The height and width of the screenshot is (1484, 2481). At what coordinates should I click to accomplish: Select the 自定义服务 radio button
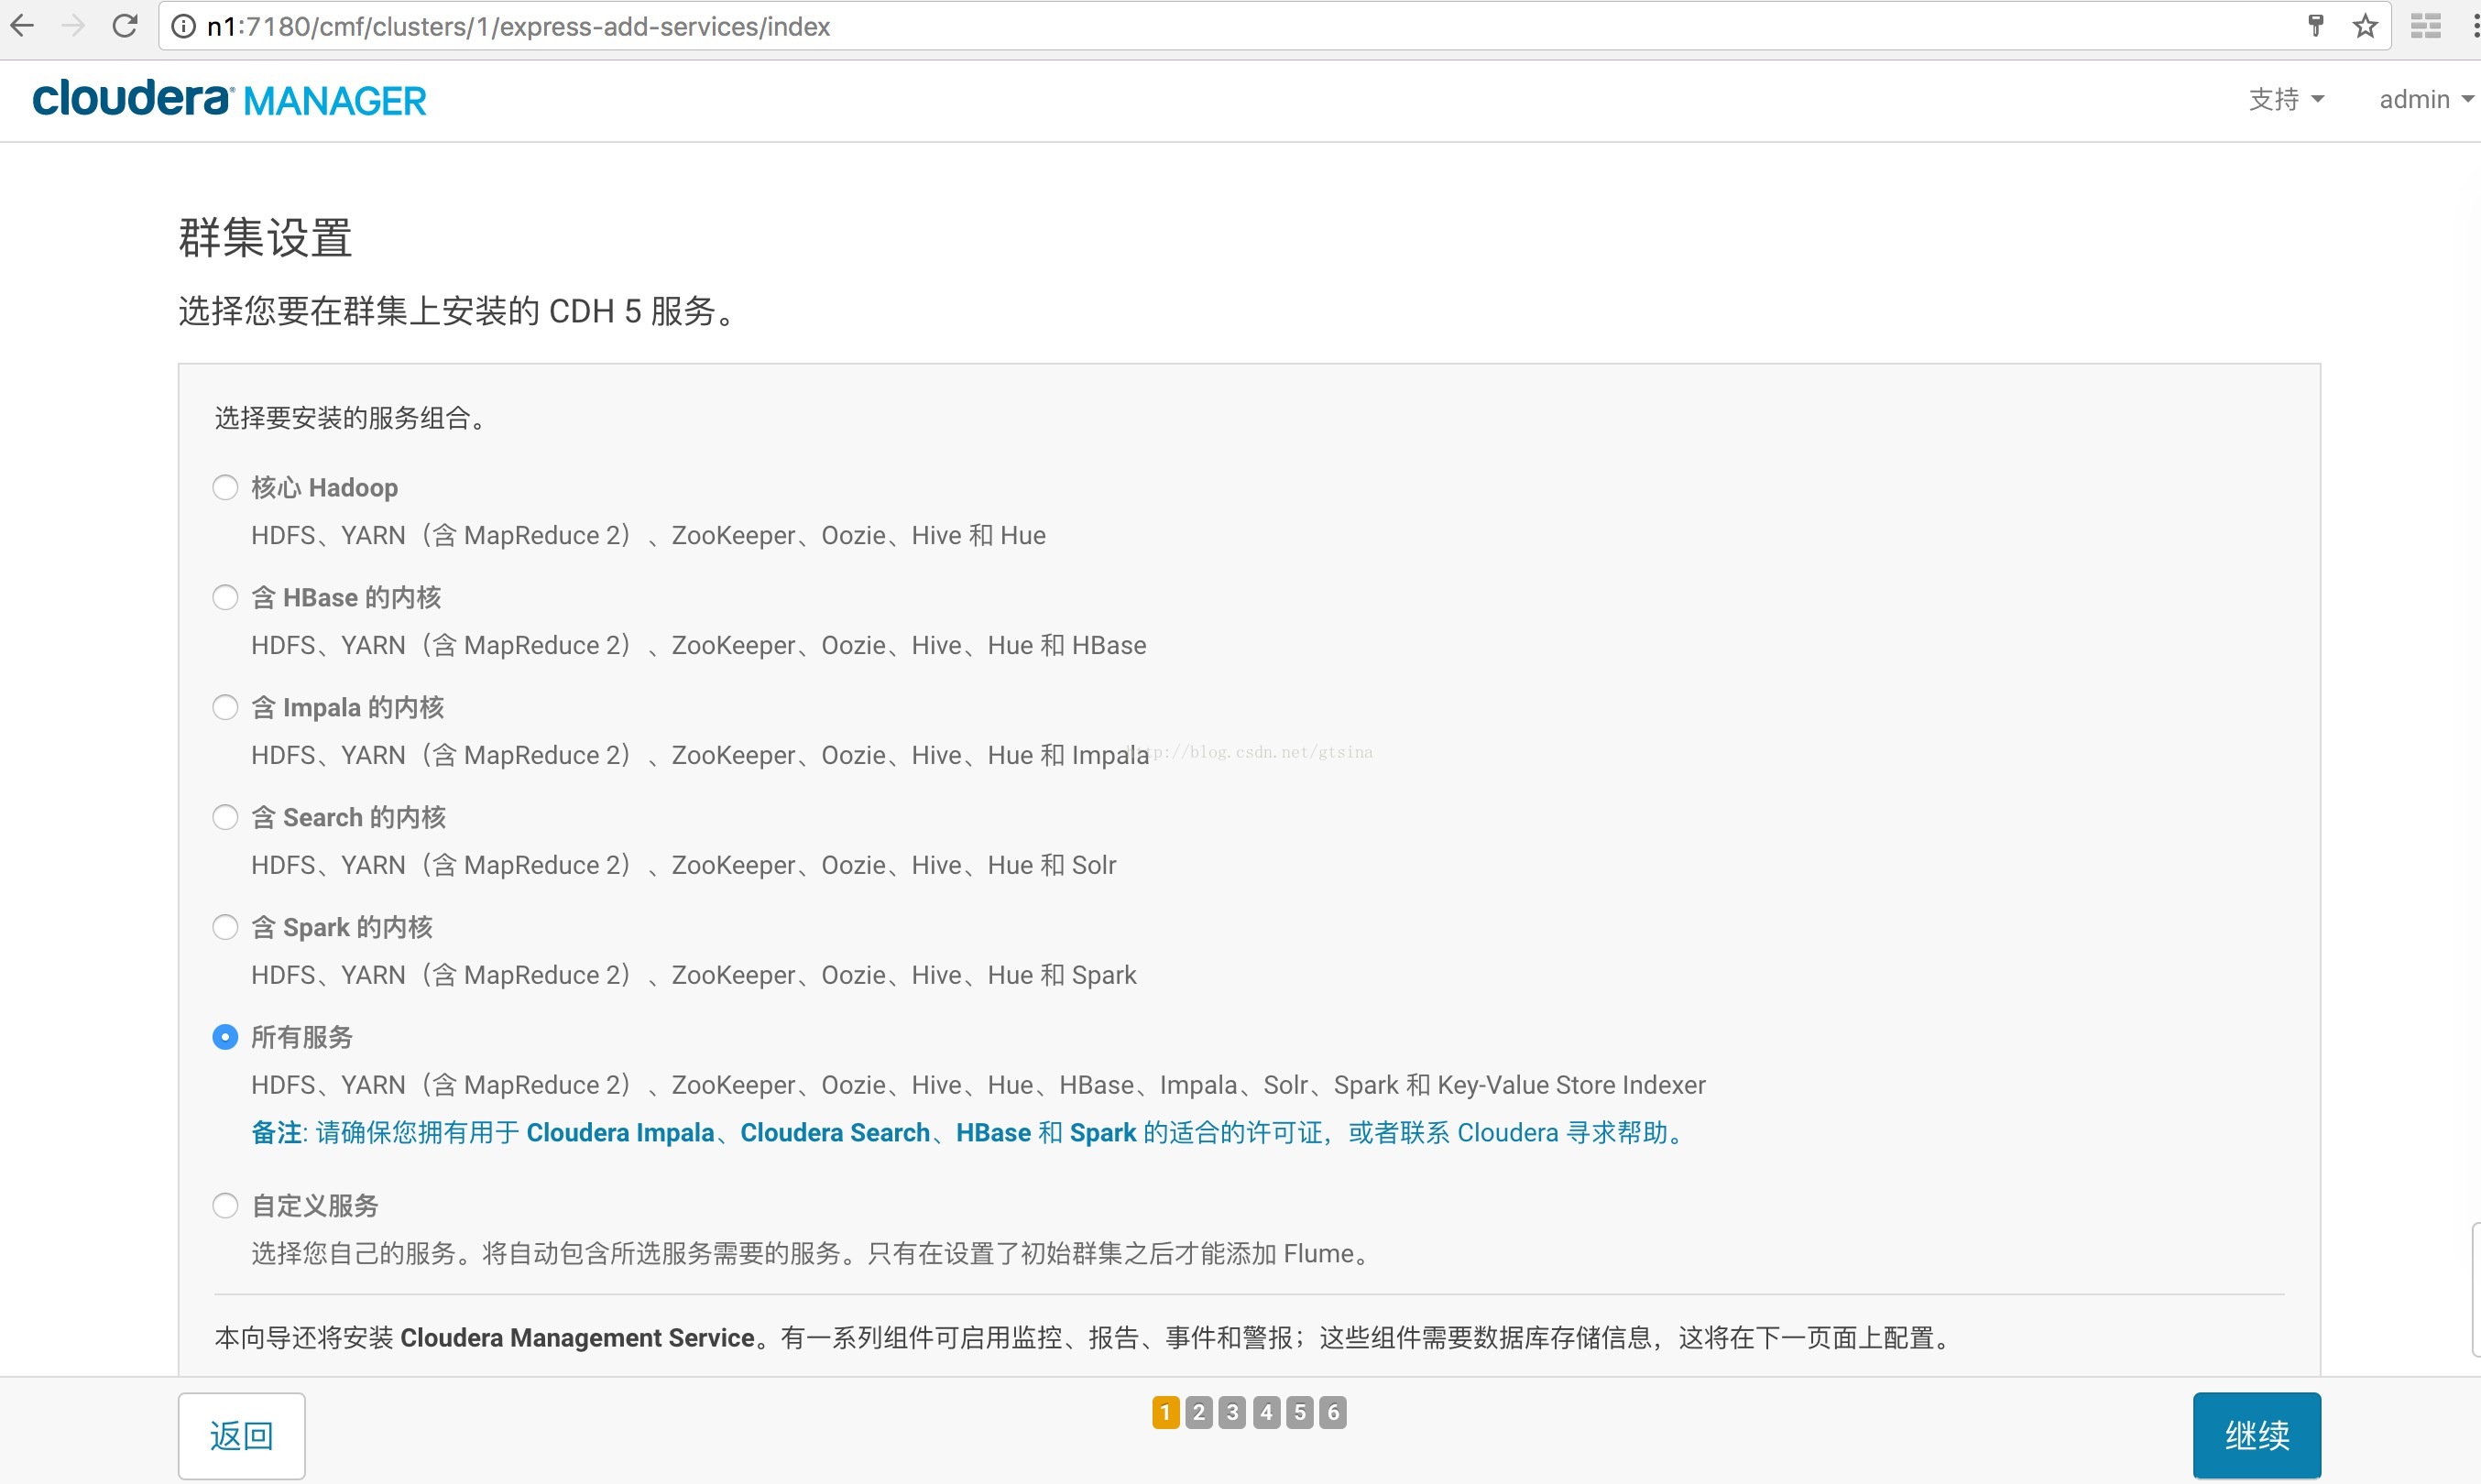[x=225, y=1205]
